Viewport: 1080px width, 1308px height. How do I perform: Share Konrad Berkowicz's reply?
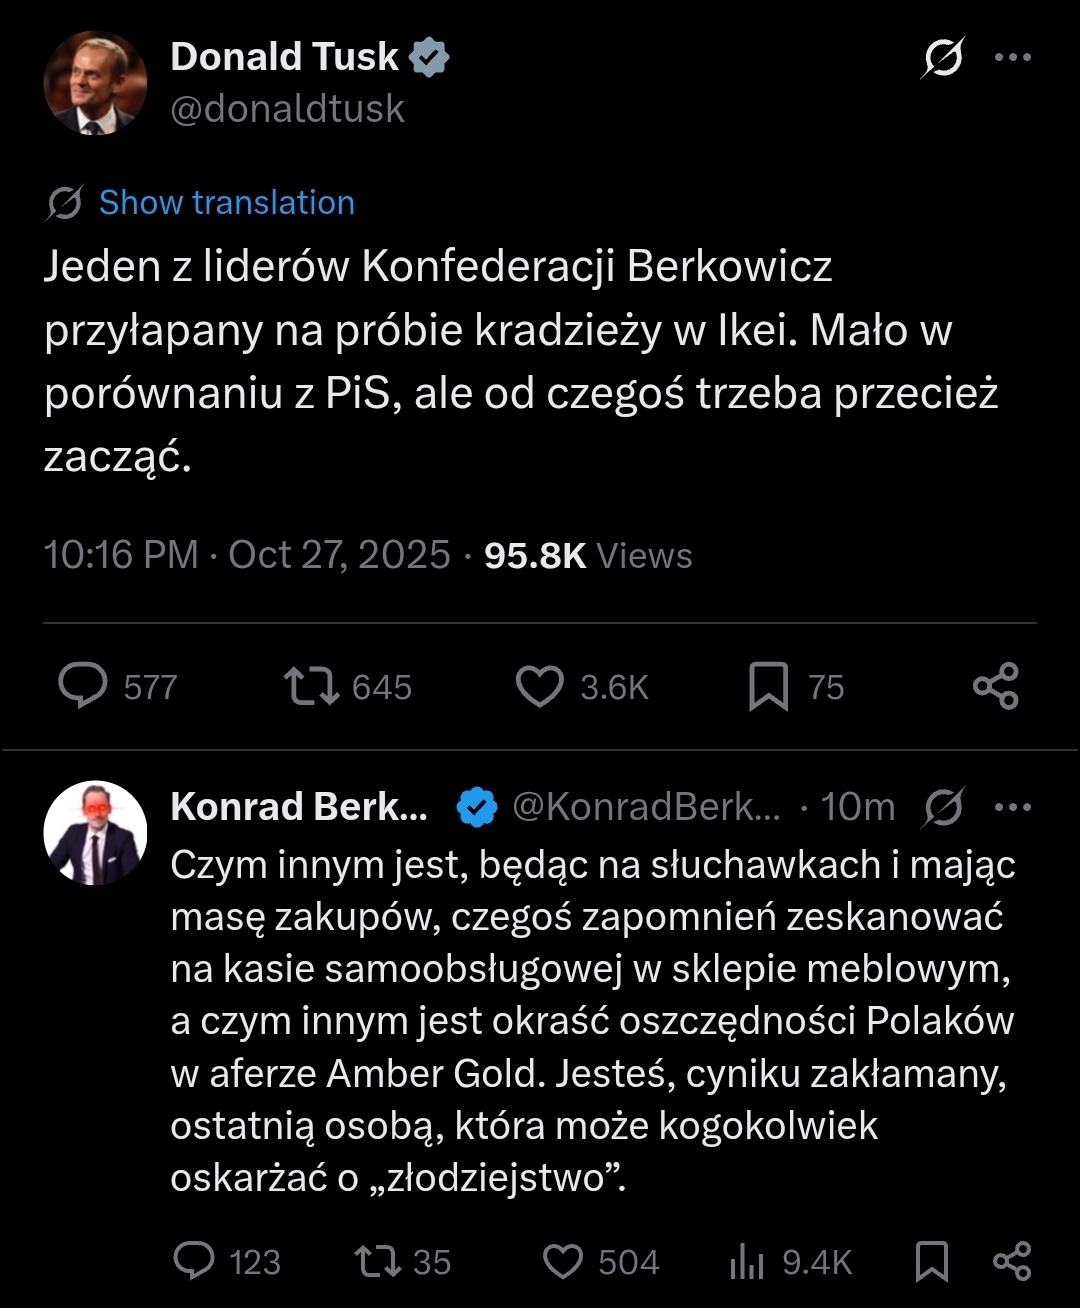coord(1011,1261)
